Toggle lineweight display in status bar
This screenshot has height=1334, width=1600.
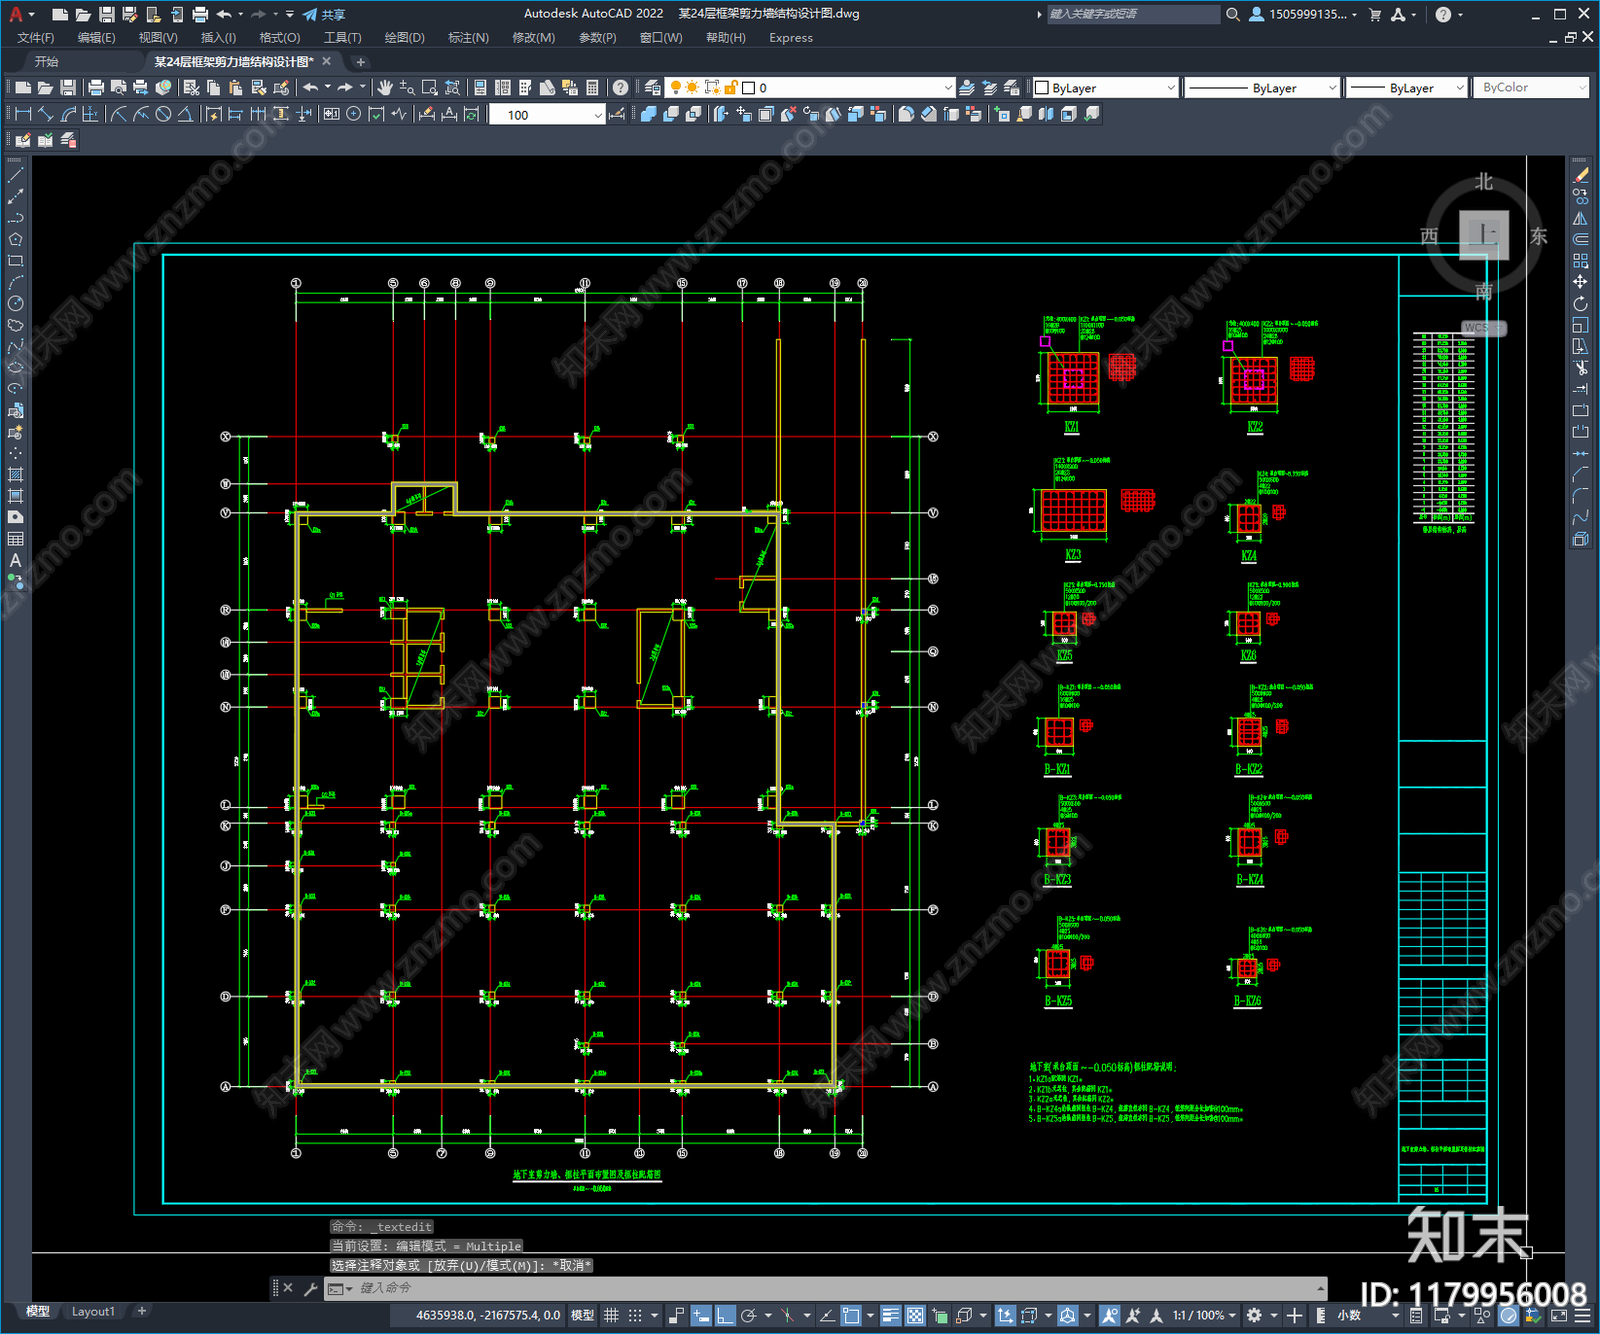pos(890,1315)
